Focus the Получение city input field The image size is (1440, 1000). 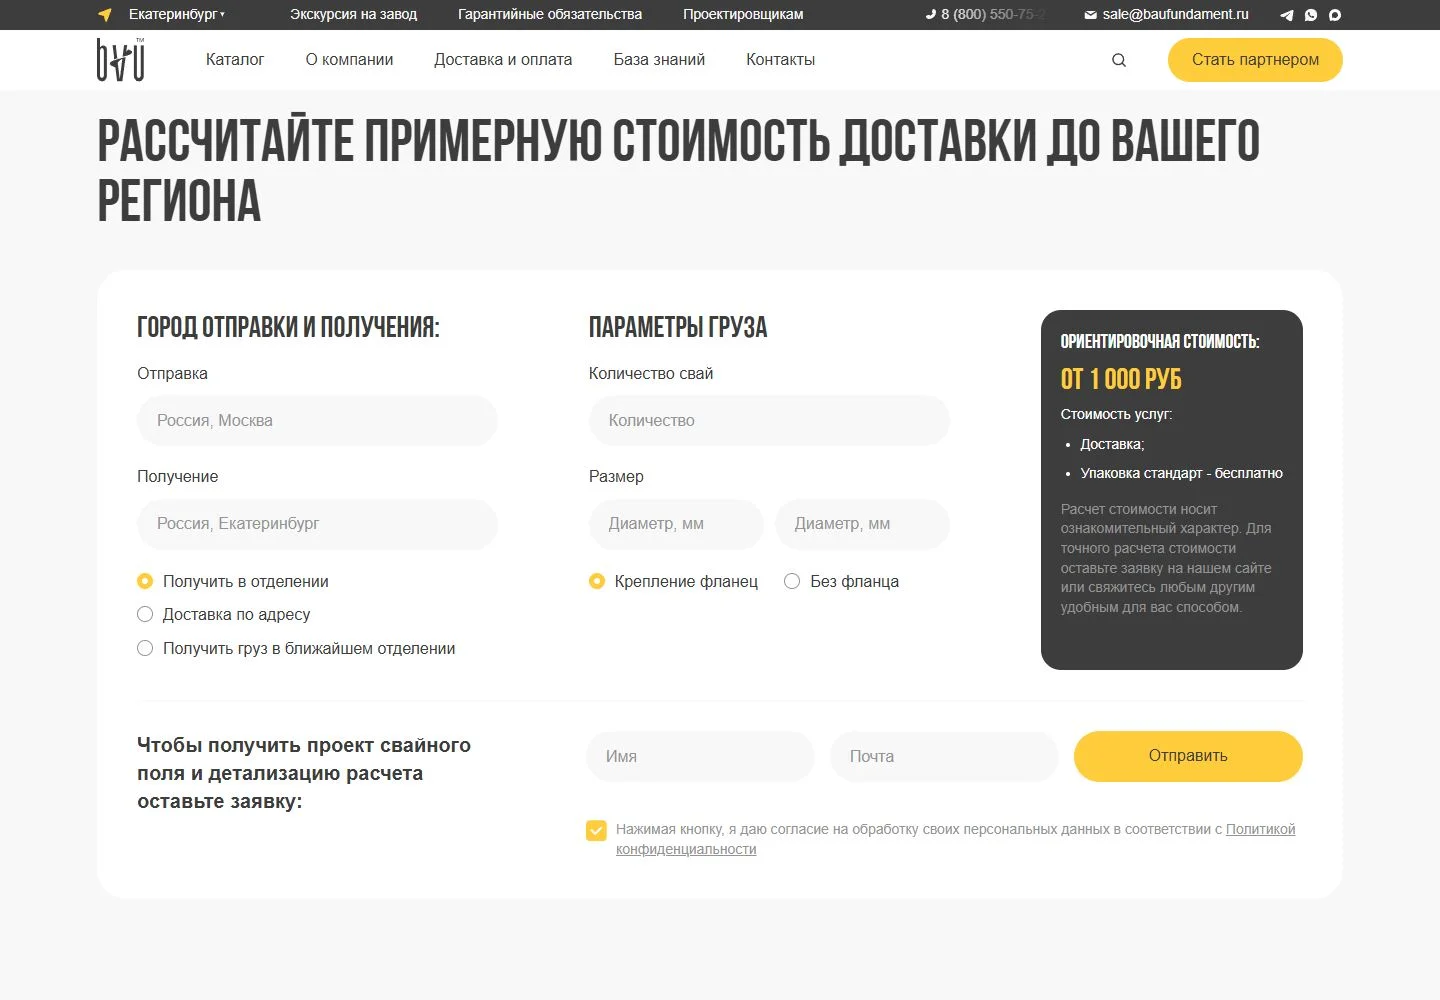coord(317,524)
